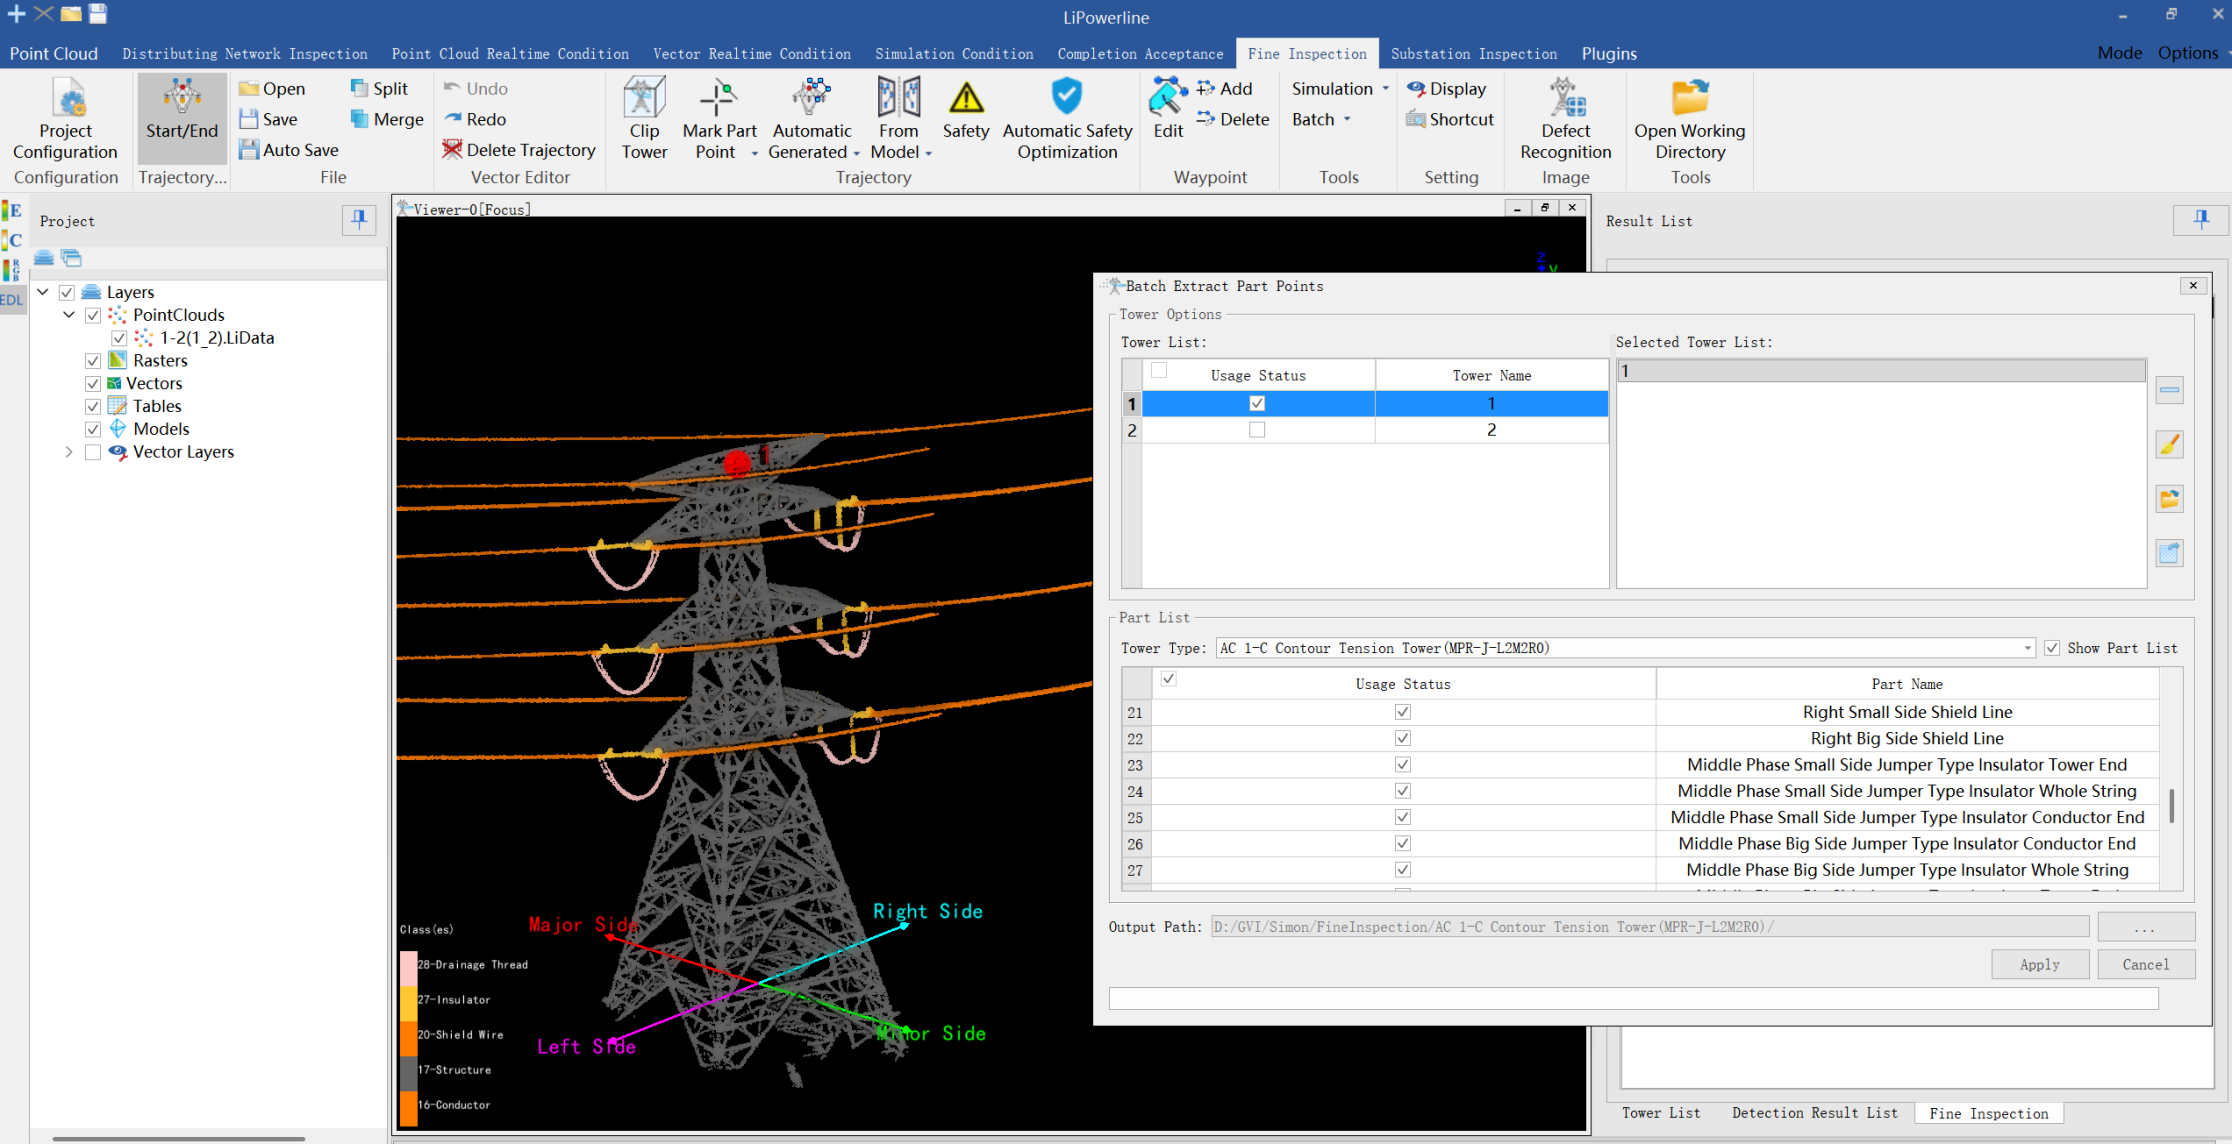Open a trajectory file
Image resolution: width=2232 pixels, height=1144 pixels.
272,89
